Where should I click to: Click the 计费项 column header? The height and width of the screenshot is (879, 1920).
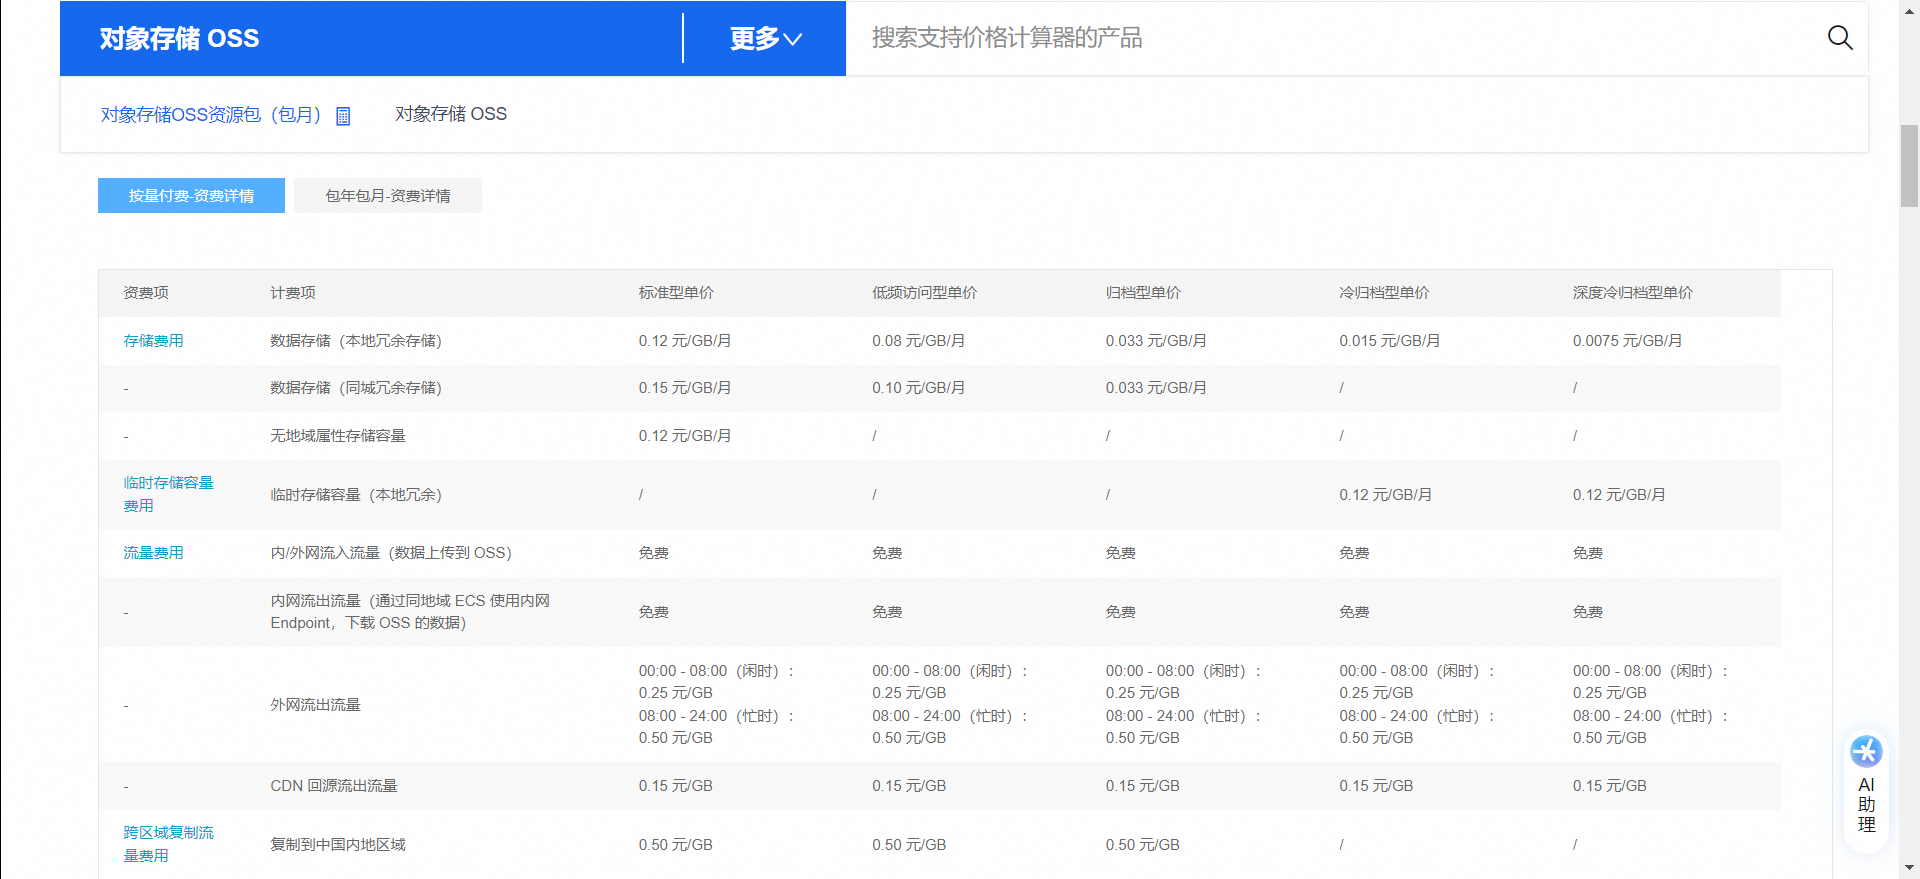293,293
